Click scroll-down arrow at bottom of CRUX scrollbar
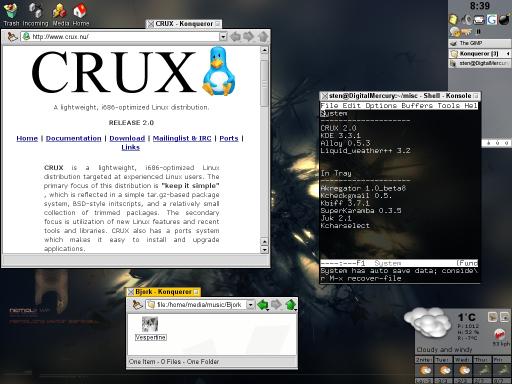 [x=264, y=250]
